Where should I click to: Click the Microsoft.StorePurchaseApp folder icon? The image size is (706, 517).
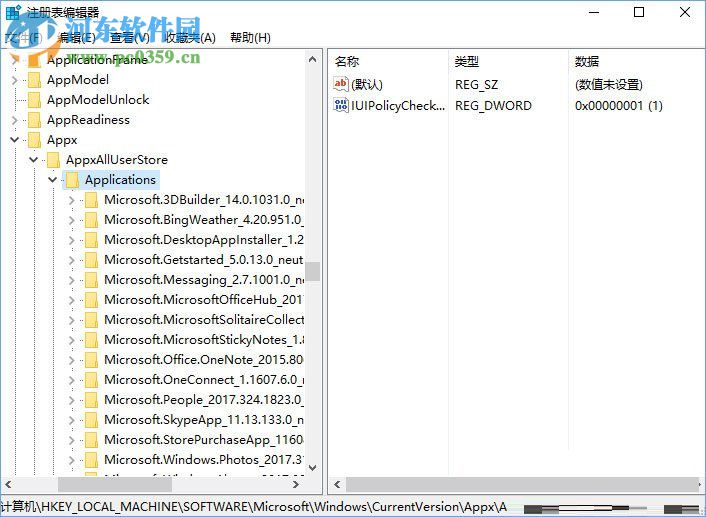tap(91, 440)
